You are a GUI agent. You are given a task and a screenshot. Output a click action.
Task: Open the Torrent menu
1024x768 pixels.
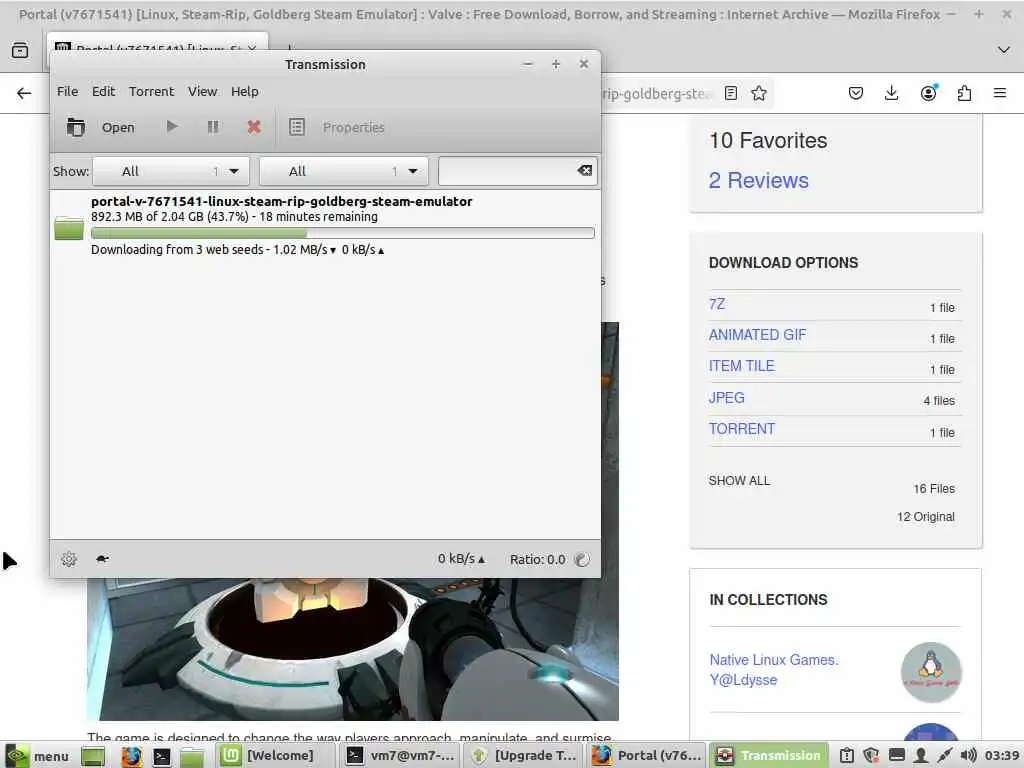[152, 91]
